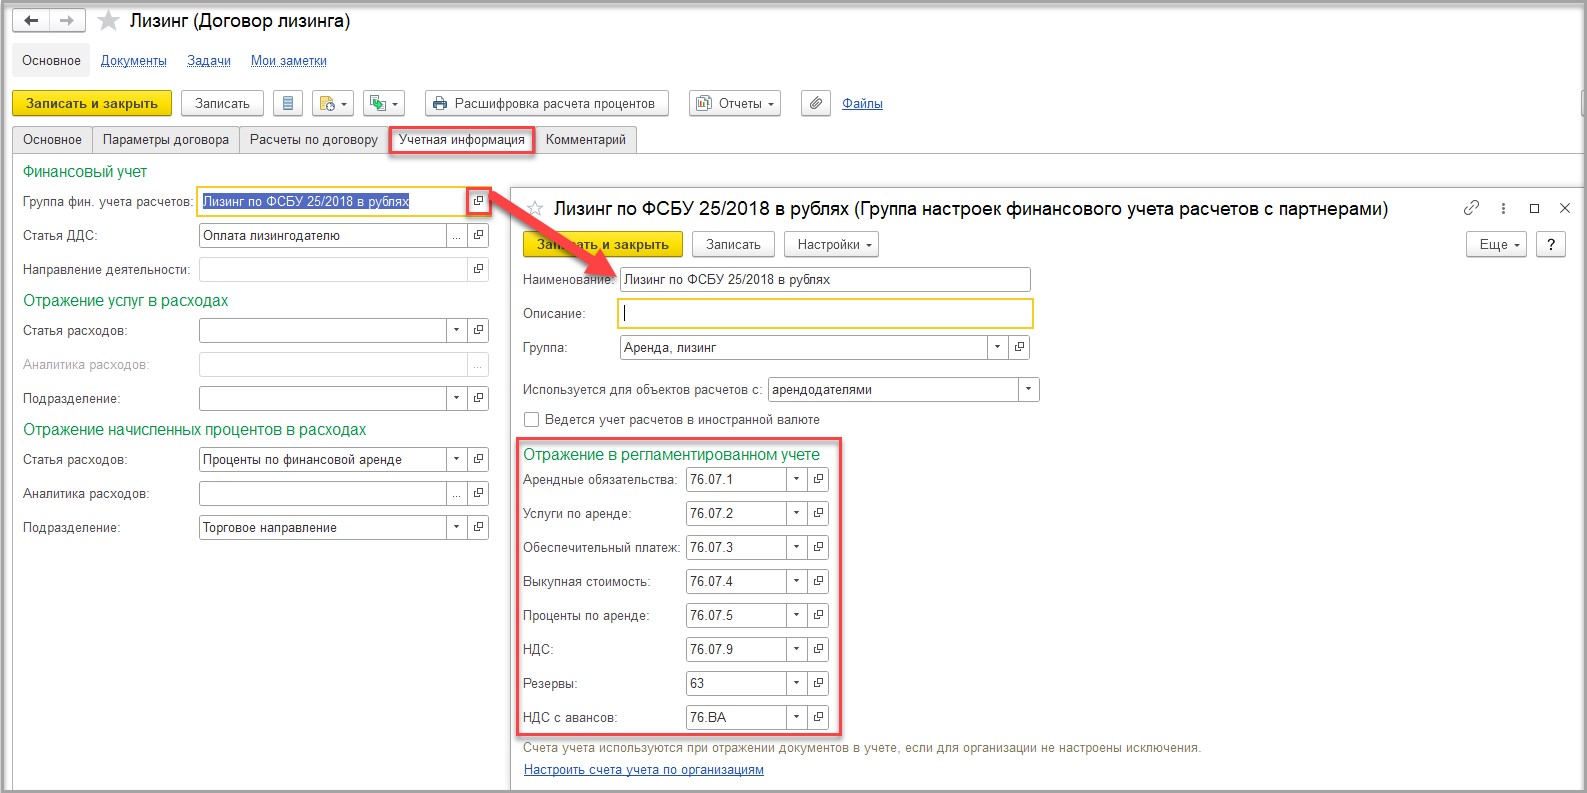Open the Документы navigation link

pos(134,61)
